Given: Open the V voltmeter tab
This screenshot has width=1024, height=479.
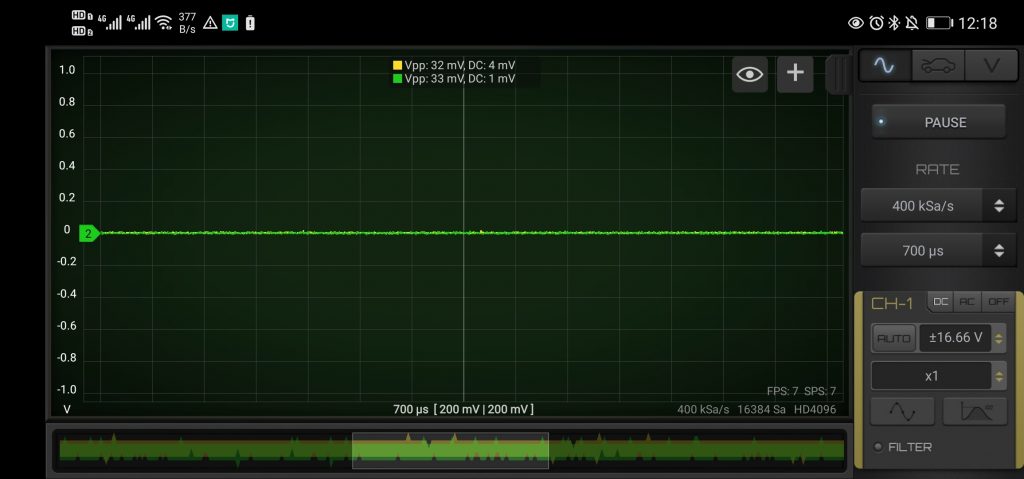Looking at the screenshot, I should [x=990, y=66].
